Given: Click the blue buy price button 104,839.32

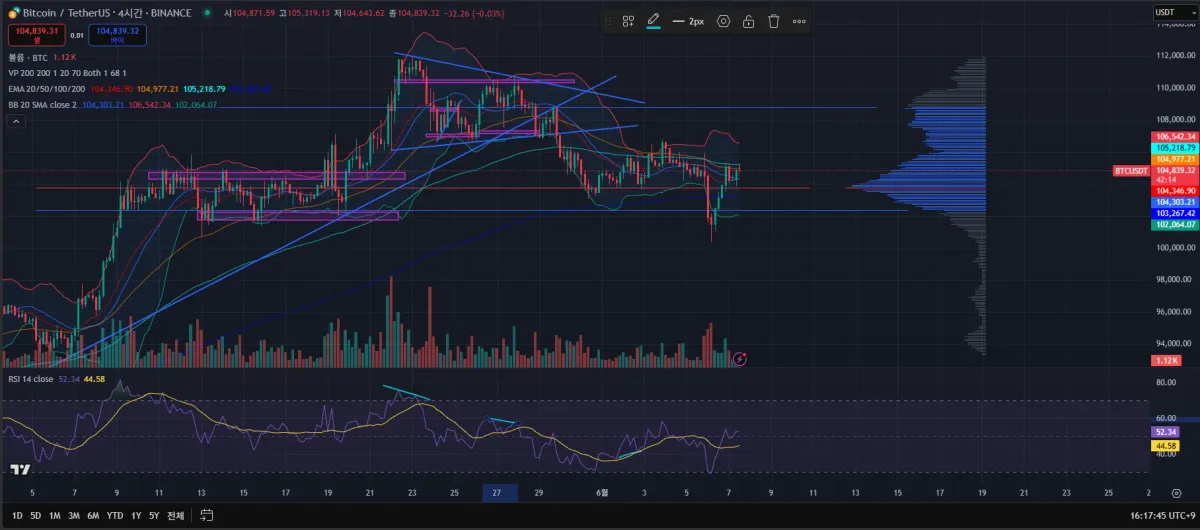Looking at the screenshot, I should pos(118,34).
